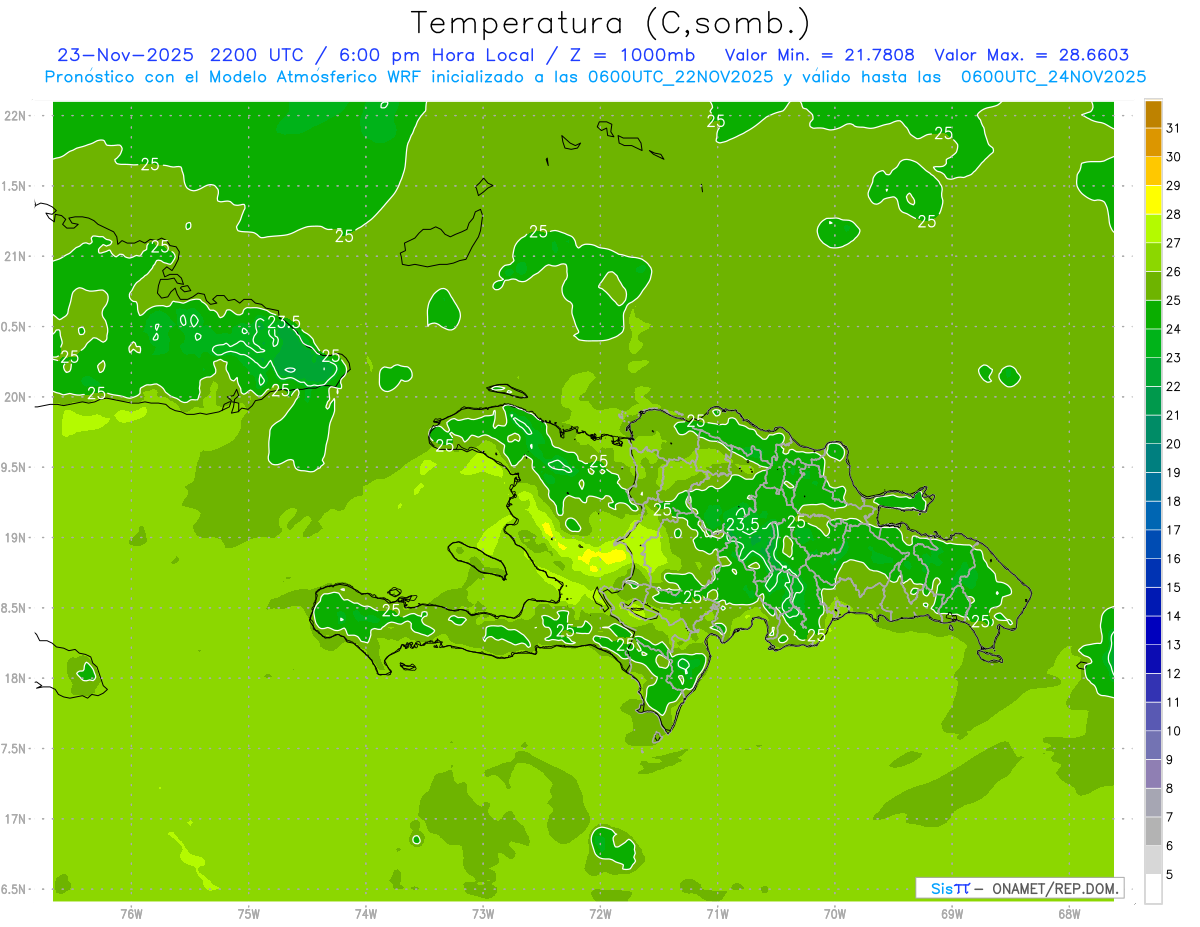Click the "75W" longitude label
This screenshot has width=1200, height=927.
249,914
